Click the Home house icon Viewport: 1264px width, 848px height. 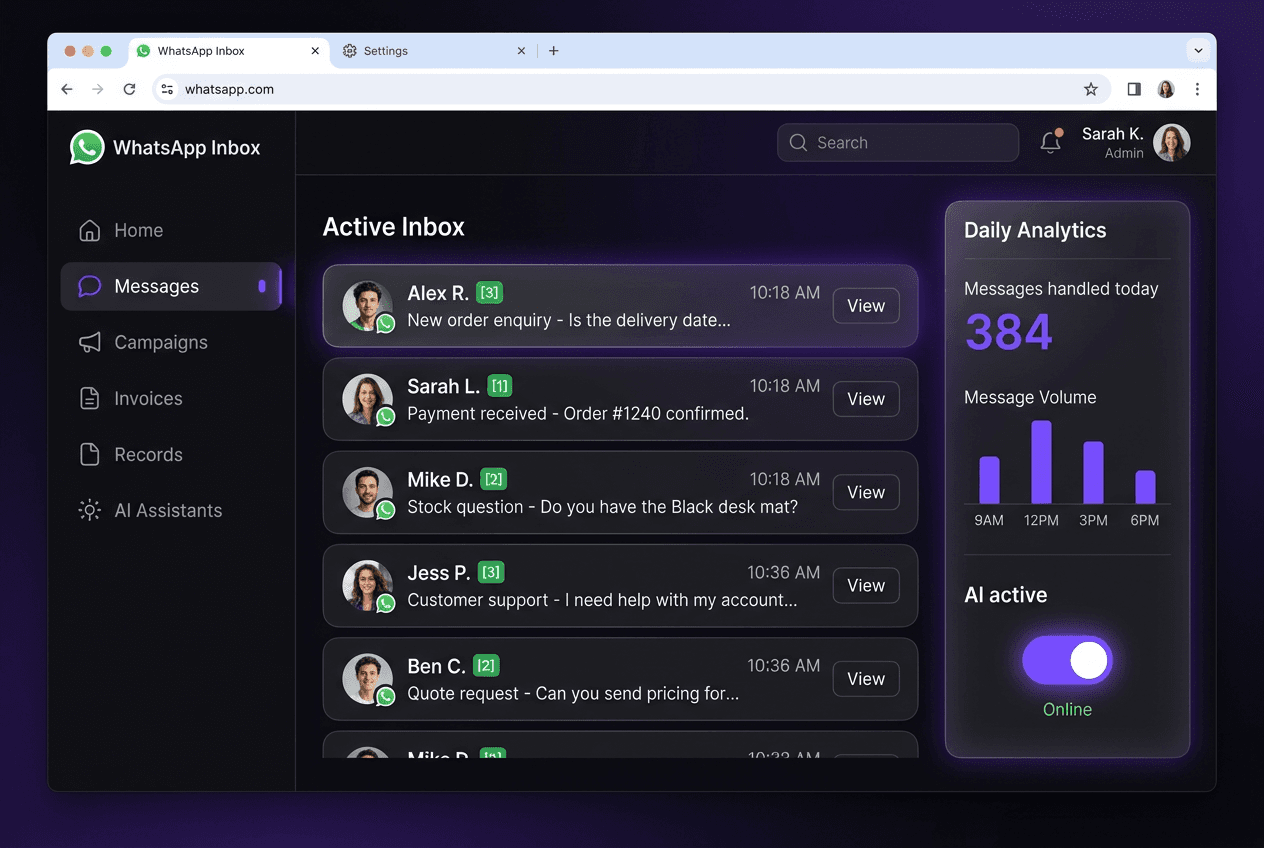[90, 230]
